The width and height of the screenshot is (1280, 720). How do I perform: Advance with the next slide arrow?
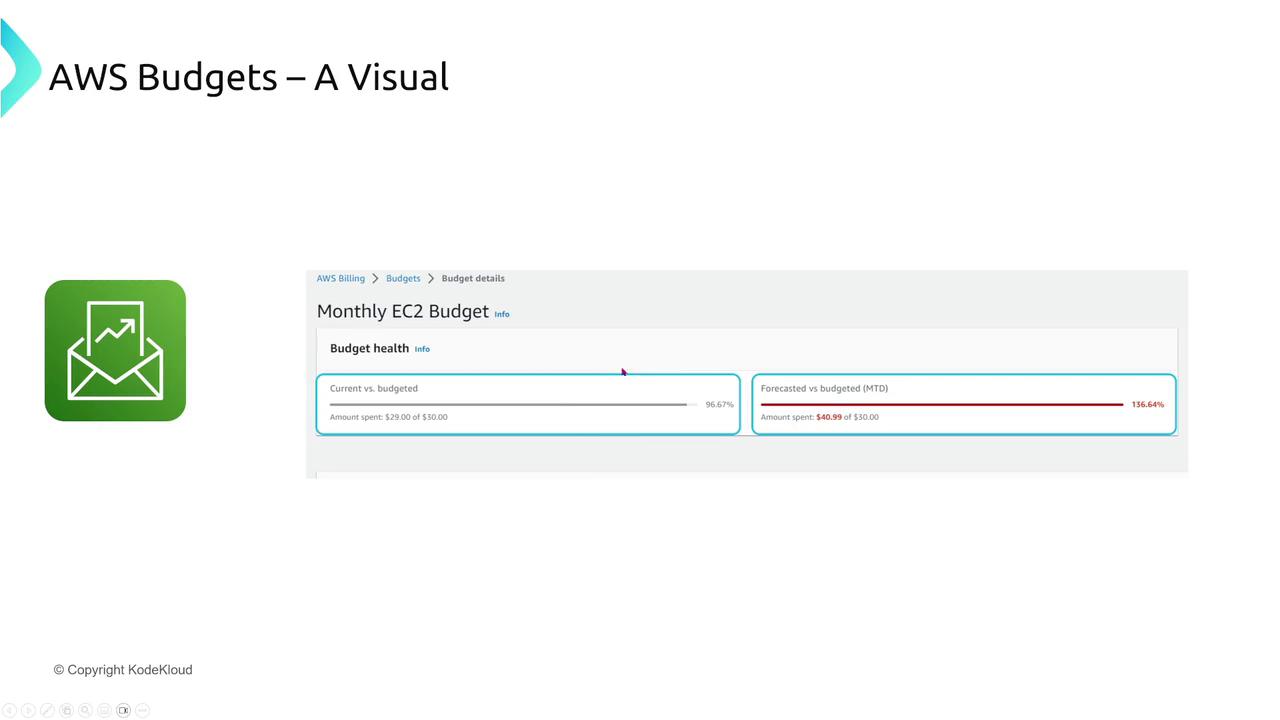pos(28,710)
